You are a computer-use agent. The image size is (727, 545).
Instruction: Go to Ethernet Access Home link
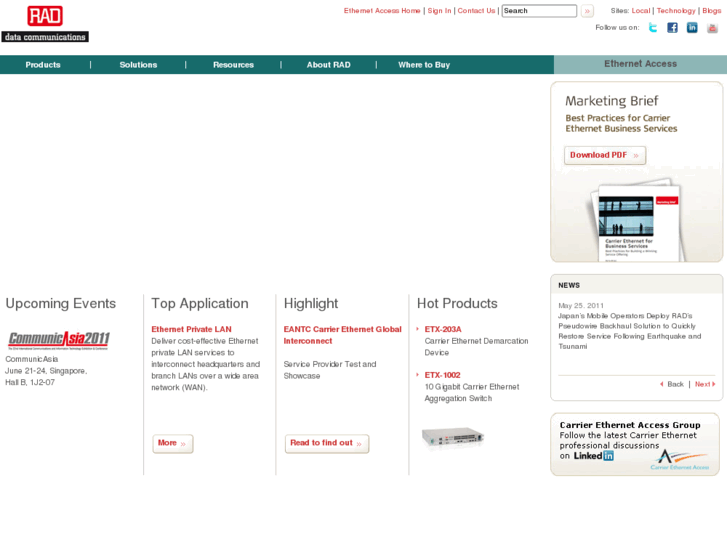point(382,11)
